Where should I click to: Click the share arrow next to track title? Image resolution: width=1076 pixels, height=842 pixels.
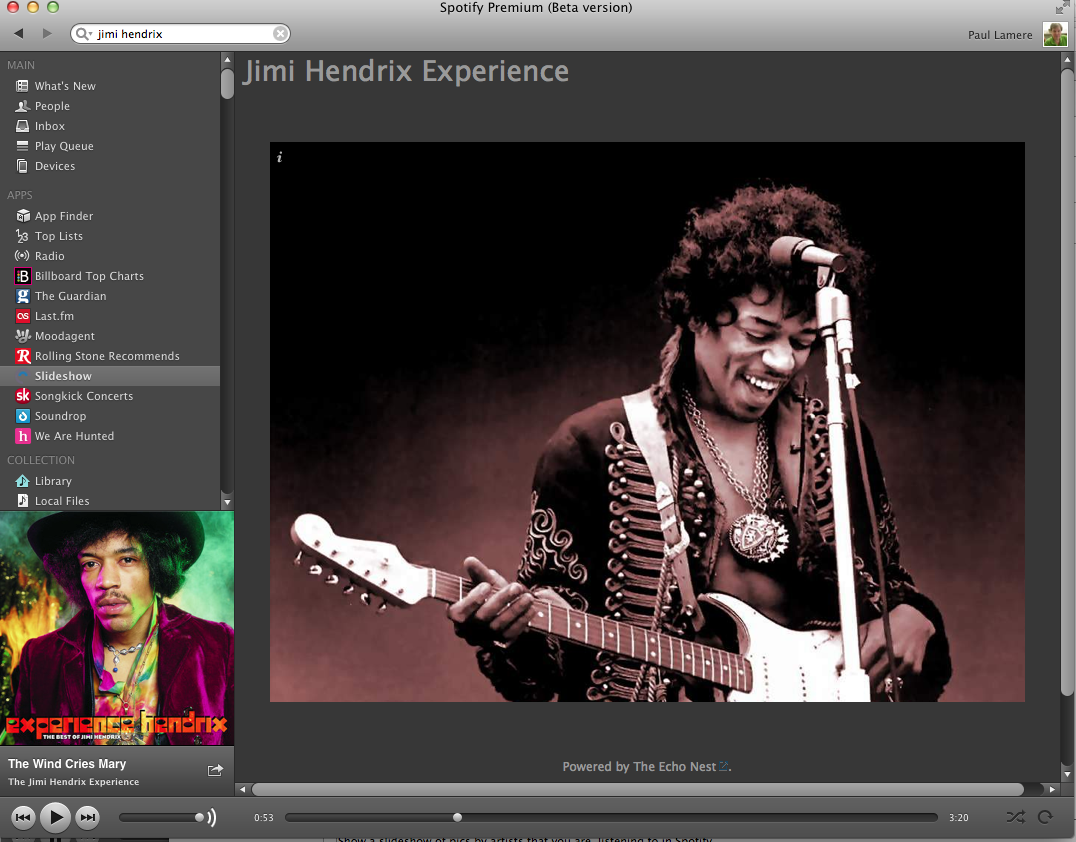point(215,770)
